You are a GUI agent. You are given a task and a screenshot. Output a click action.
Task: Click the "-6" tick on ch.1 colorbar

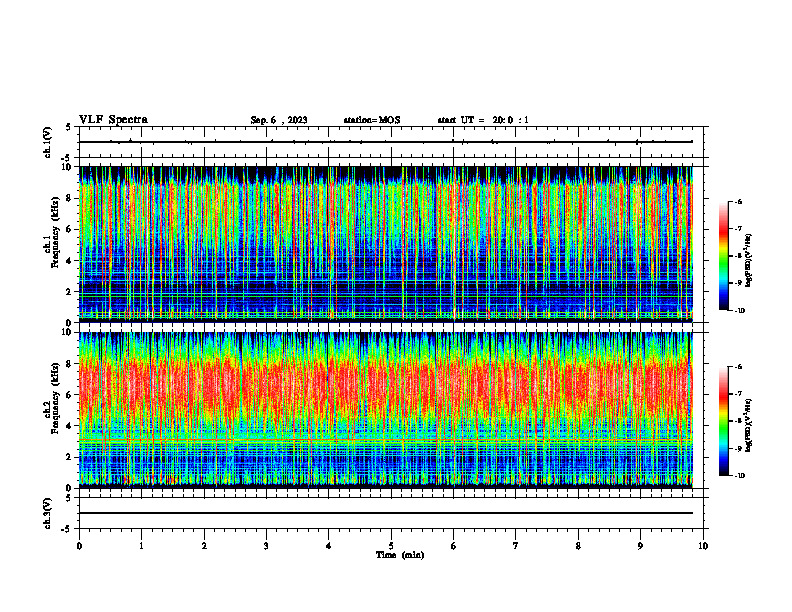click(739, 201)
